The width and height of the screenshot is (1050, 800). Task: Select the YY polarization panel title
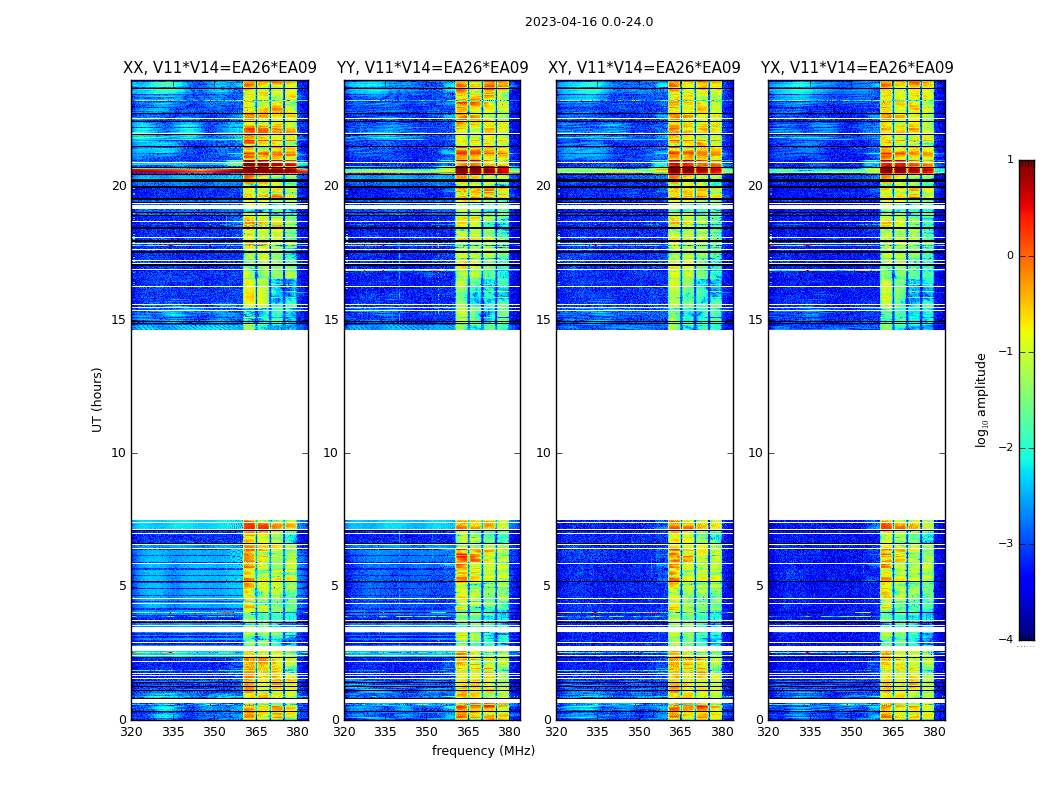tap(432, 68)
